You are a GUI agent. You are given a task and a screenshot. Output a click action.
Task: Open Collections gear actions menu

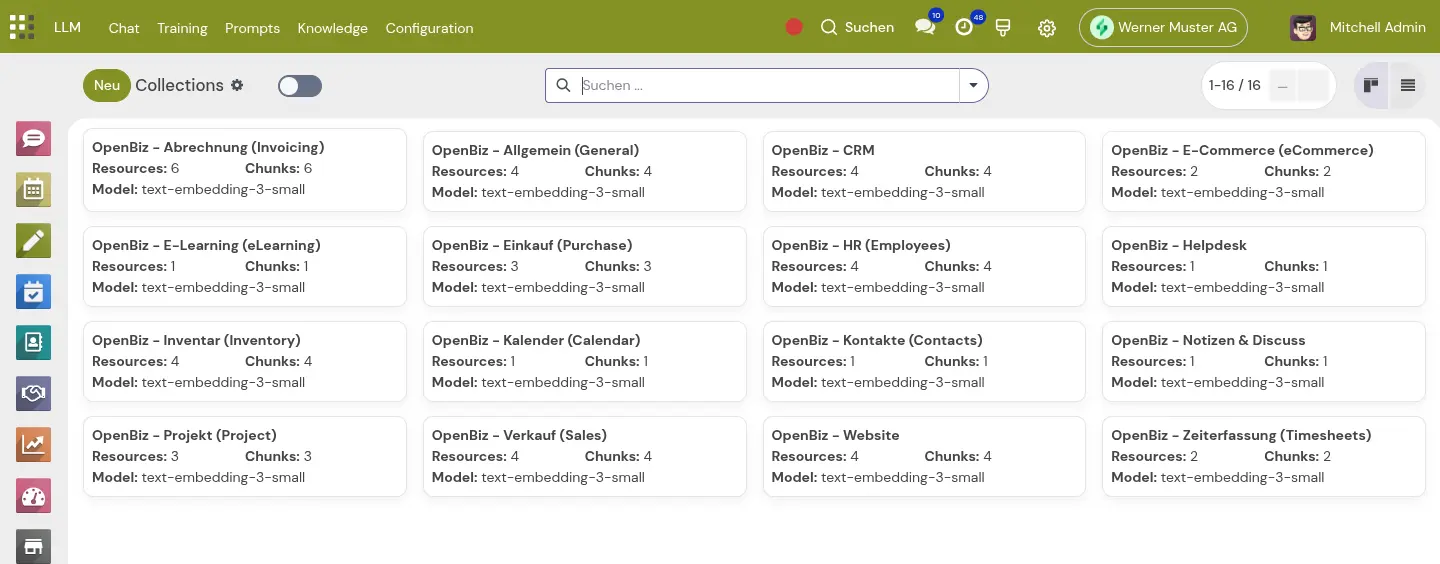click(237, 85)
